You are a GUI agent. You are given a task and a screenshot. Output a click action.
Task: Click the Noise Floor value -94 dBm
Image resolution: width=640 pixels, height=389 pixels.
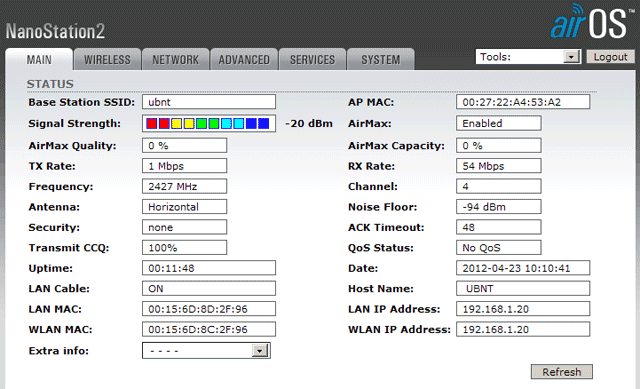499,207
